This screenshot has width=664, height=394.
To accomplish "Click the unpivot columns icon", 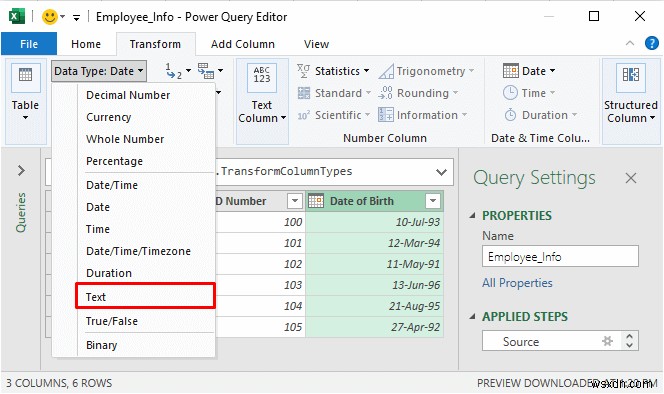I will 206,71.
